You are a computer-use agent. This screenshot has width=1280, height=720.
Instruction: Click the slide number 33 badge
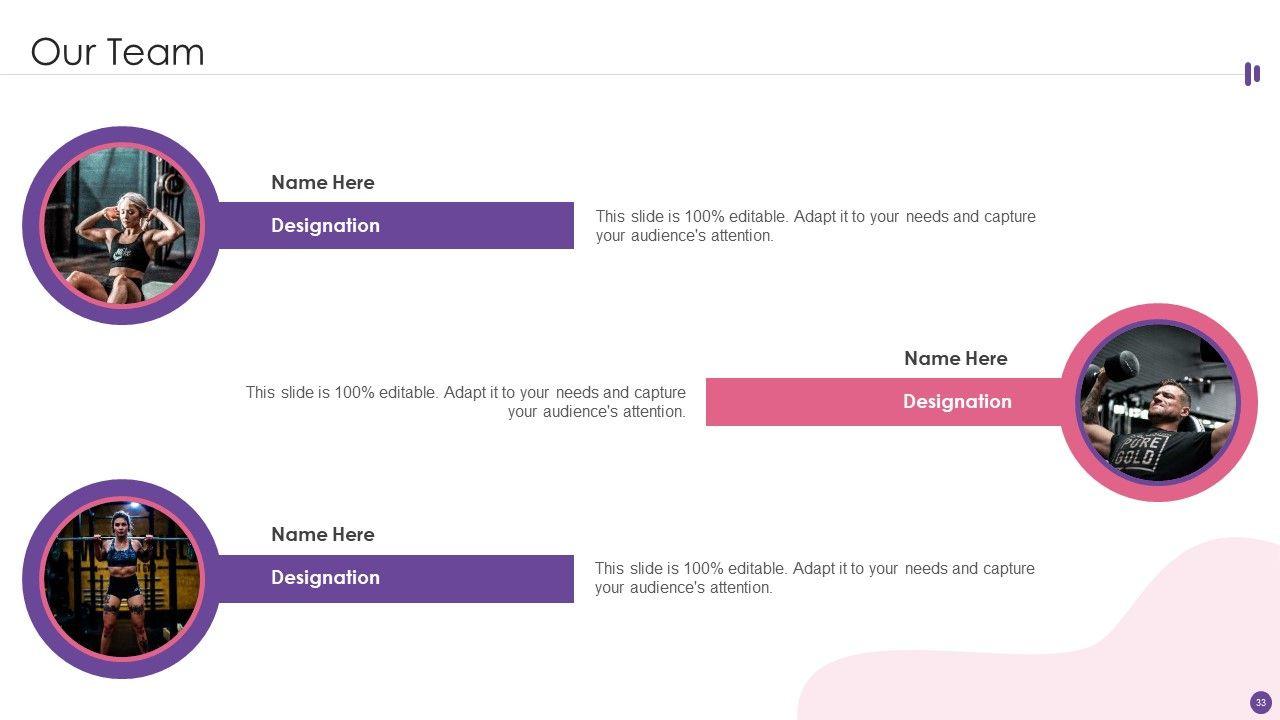(1260, 702)
